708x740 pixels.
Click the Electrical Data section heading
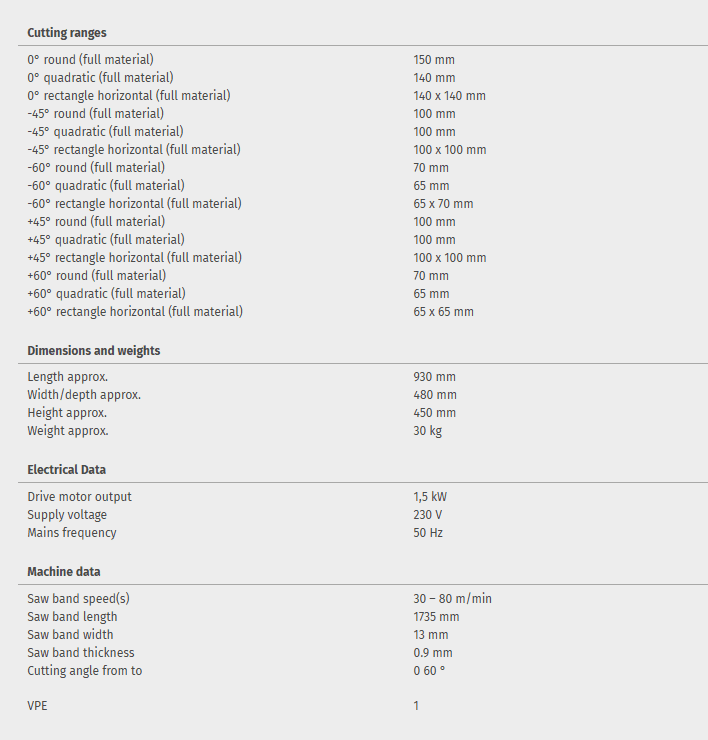66,469
